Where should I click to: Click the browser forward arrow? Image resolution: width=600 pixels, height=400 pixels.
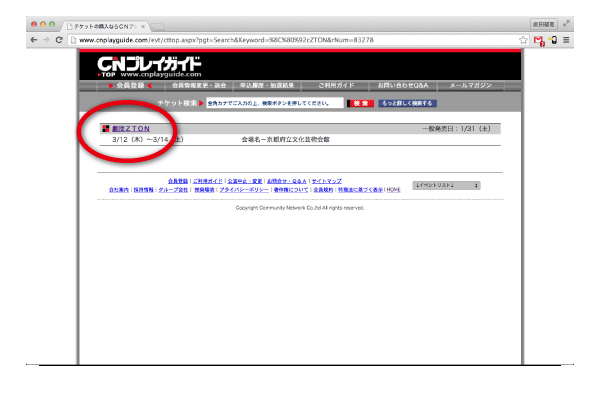(x=46, y=40)
